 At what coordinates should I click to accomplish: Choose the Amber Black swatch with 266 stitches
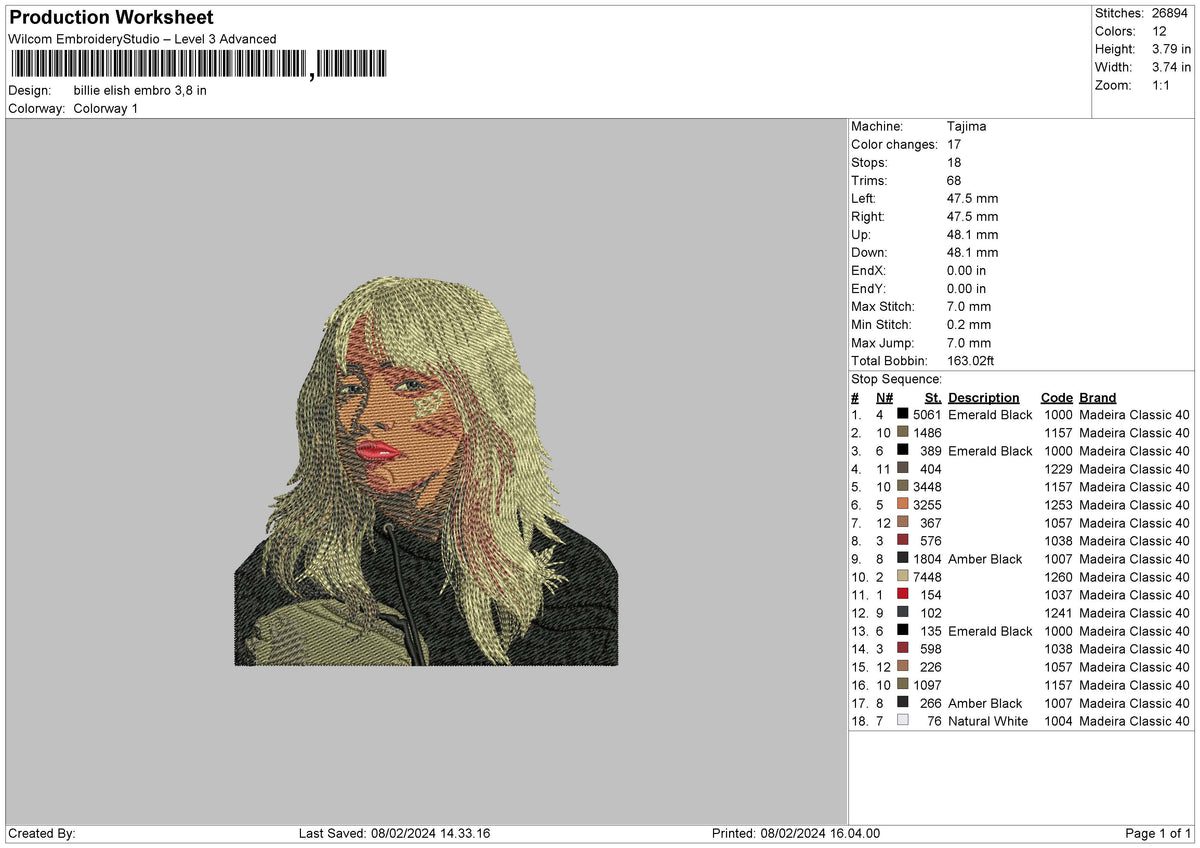click(x=903, y=702)
